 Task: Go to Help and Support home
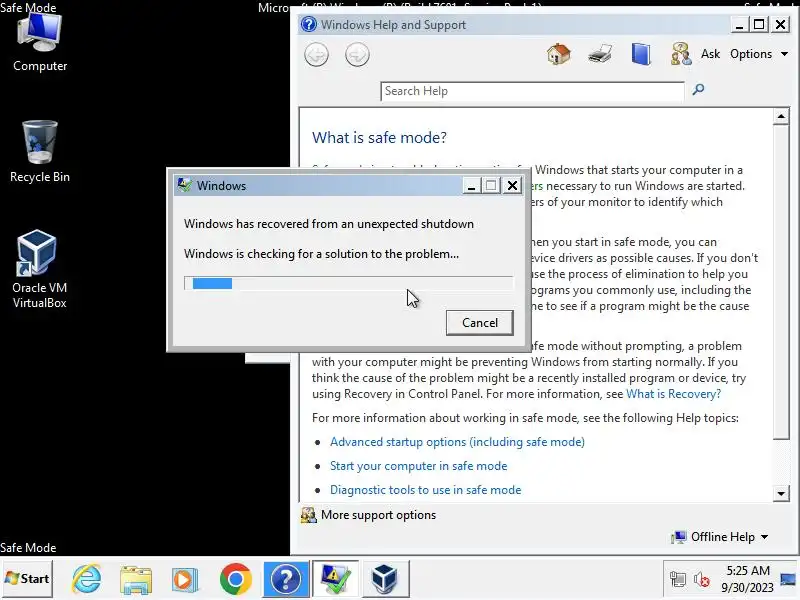(x=559, y=54)
